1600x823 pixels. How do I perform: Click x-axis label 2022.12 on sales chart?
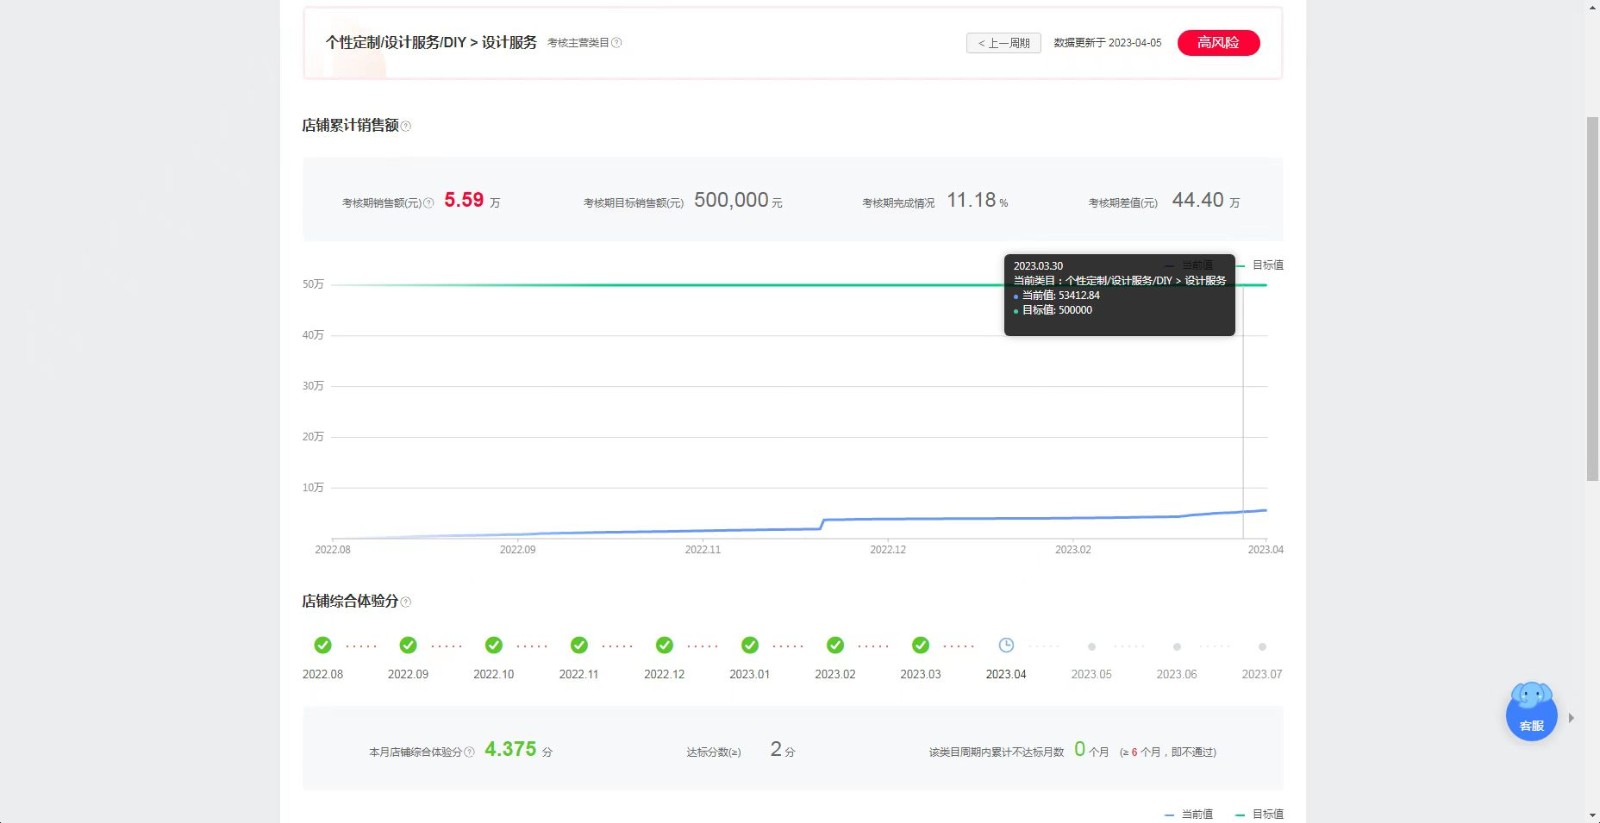pyautogui.click(x=888, y=550)
